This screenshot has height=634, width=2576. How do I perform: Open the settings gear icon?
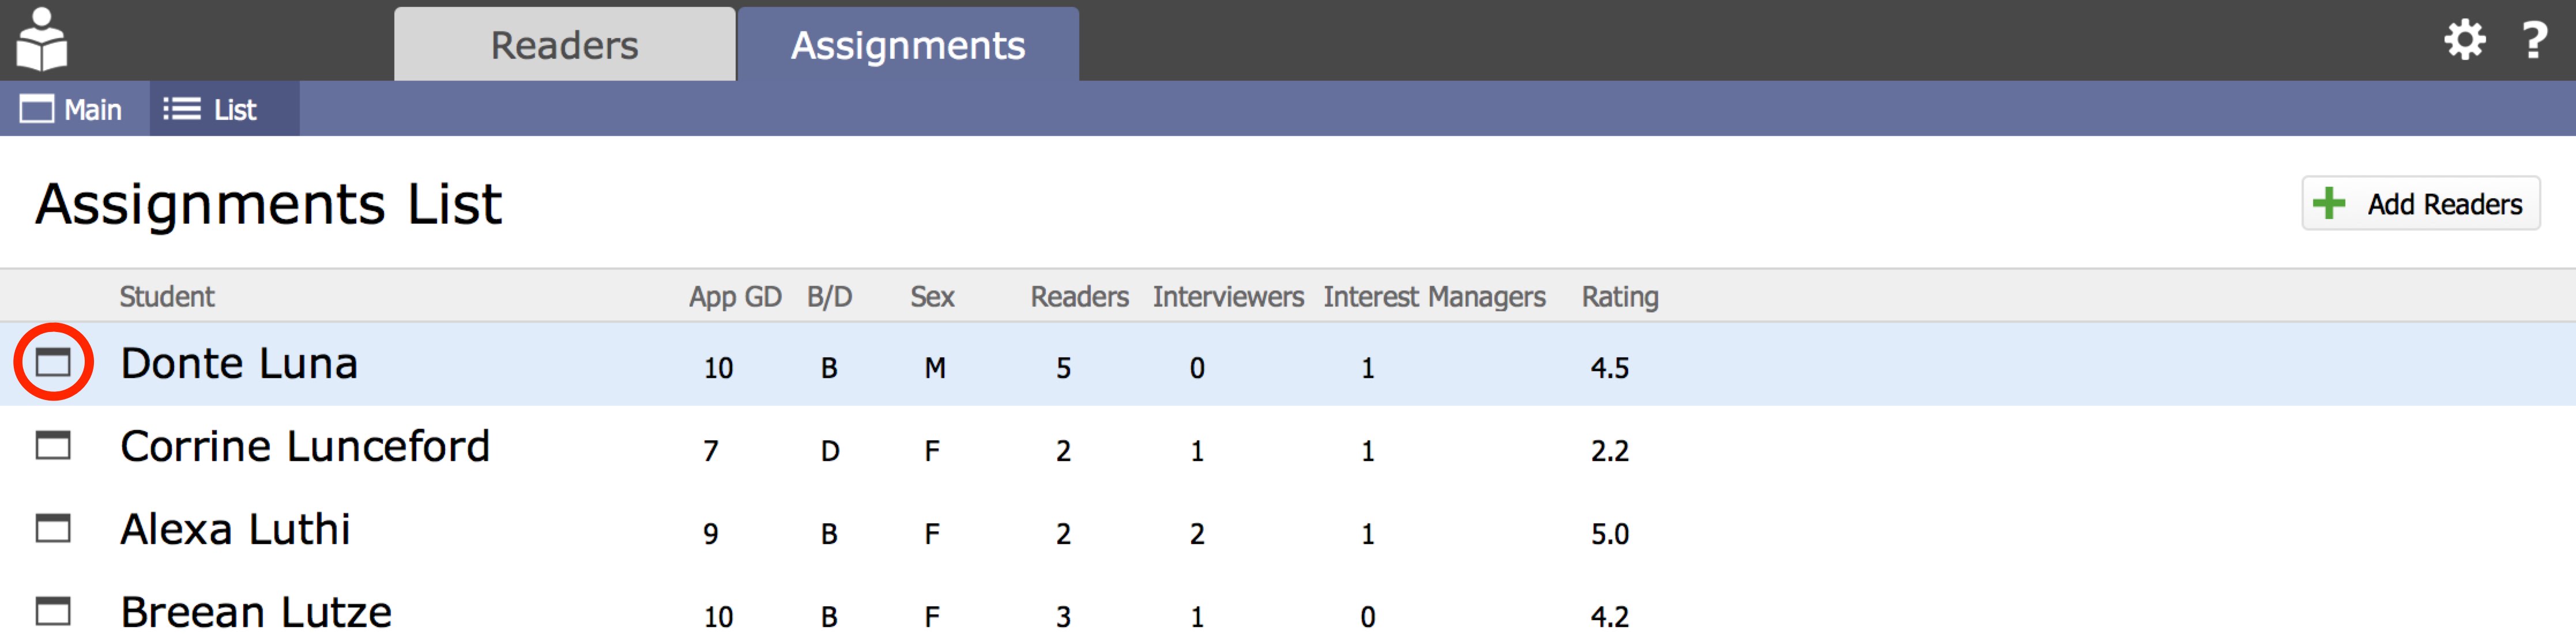(2464, 41)
